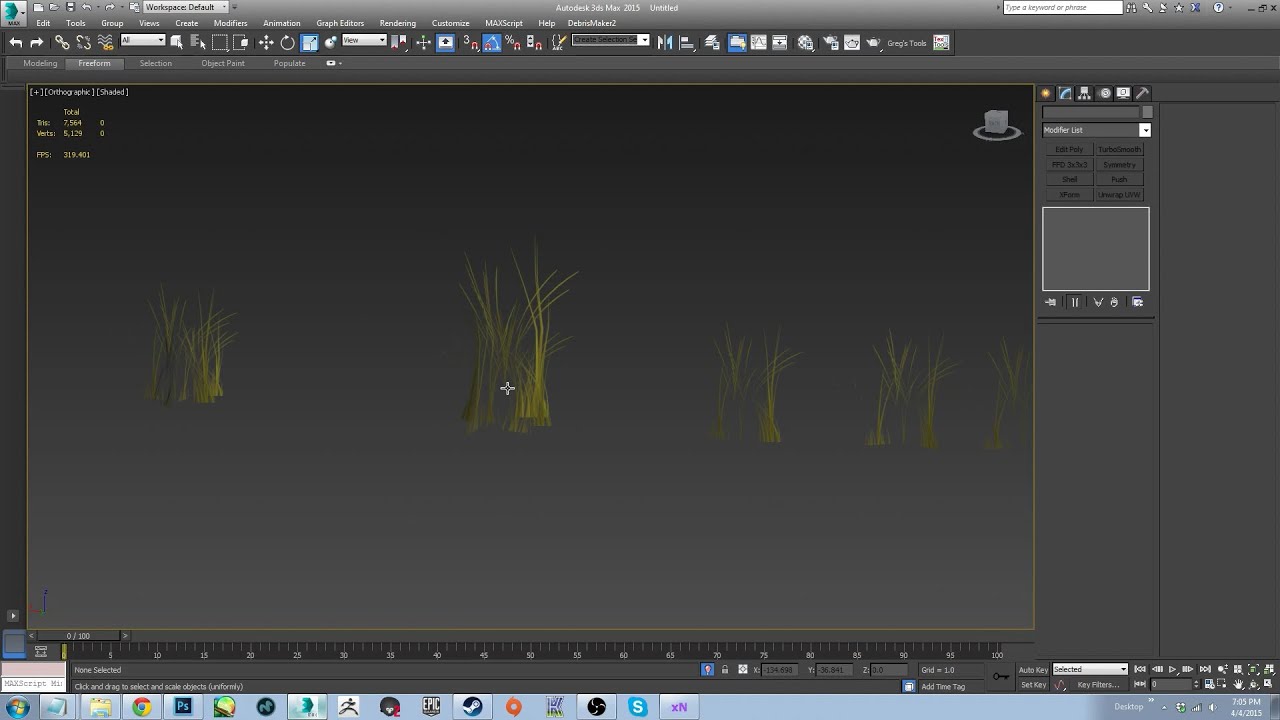The image size is (1280, 720).
Task: Click the time slider at 0 / 100
Action: (78, 636)
